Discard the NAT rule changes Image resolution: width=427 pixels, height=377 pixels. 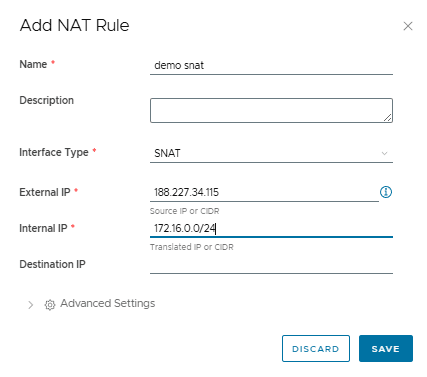[x=316, y=349]
